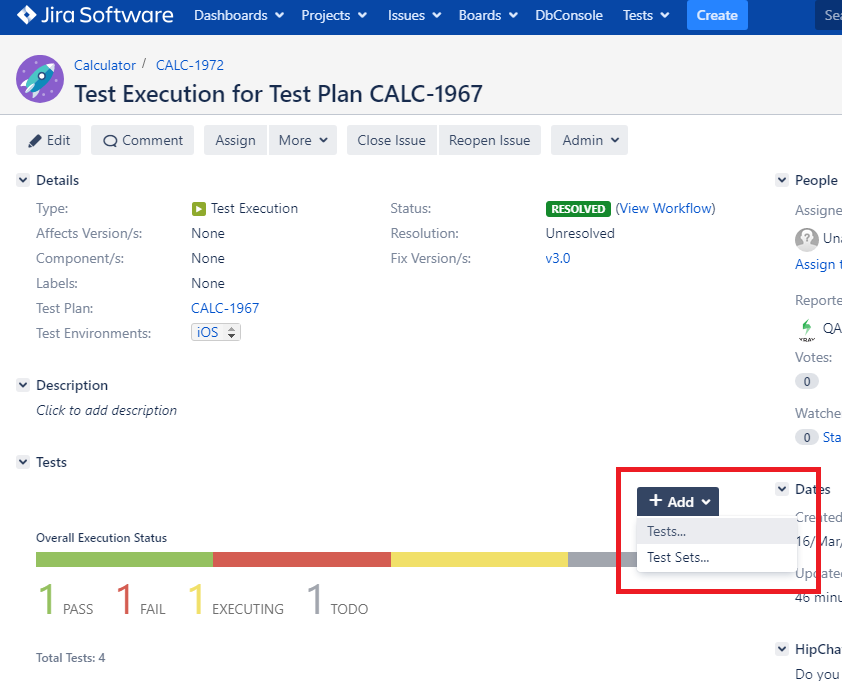Screen dimensions: 842x681
Task: Select Tests... from the Add menu
Action: tap(717, 531)
